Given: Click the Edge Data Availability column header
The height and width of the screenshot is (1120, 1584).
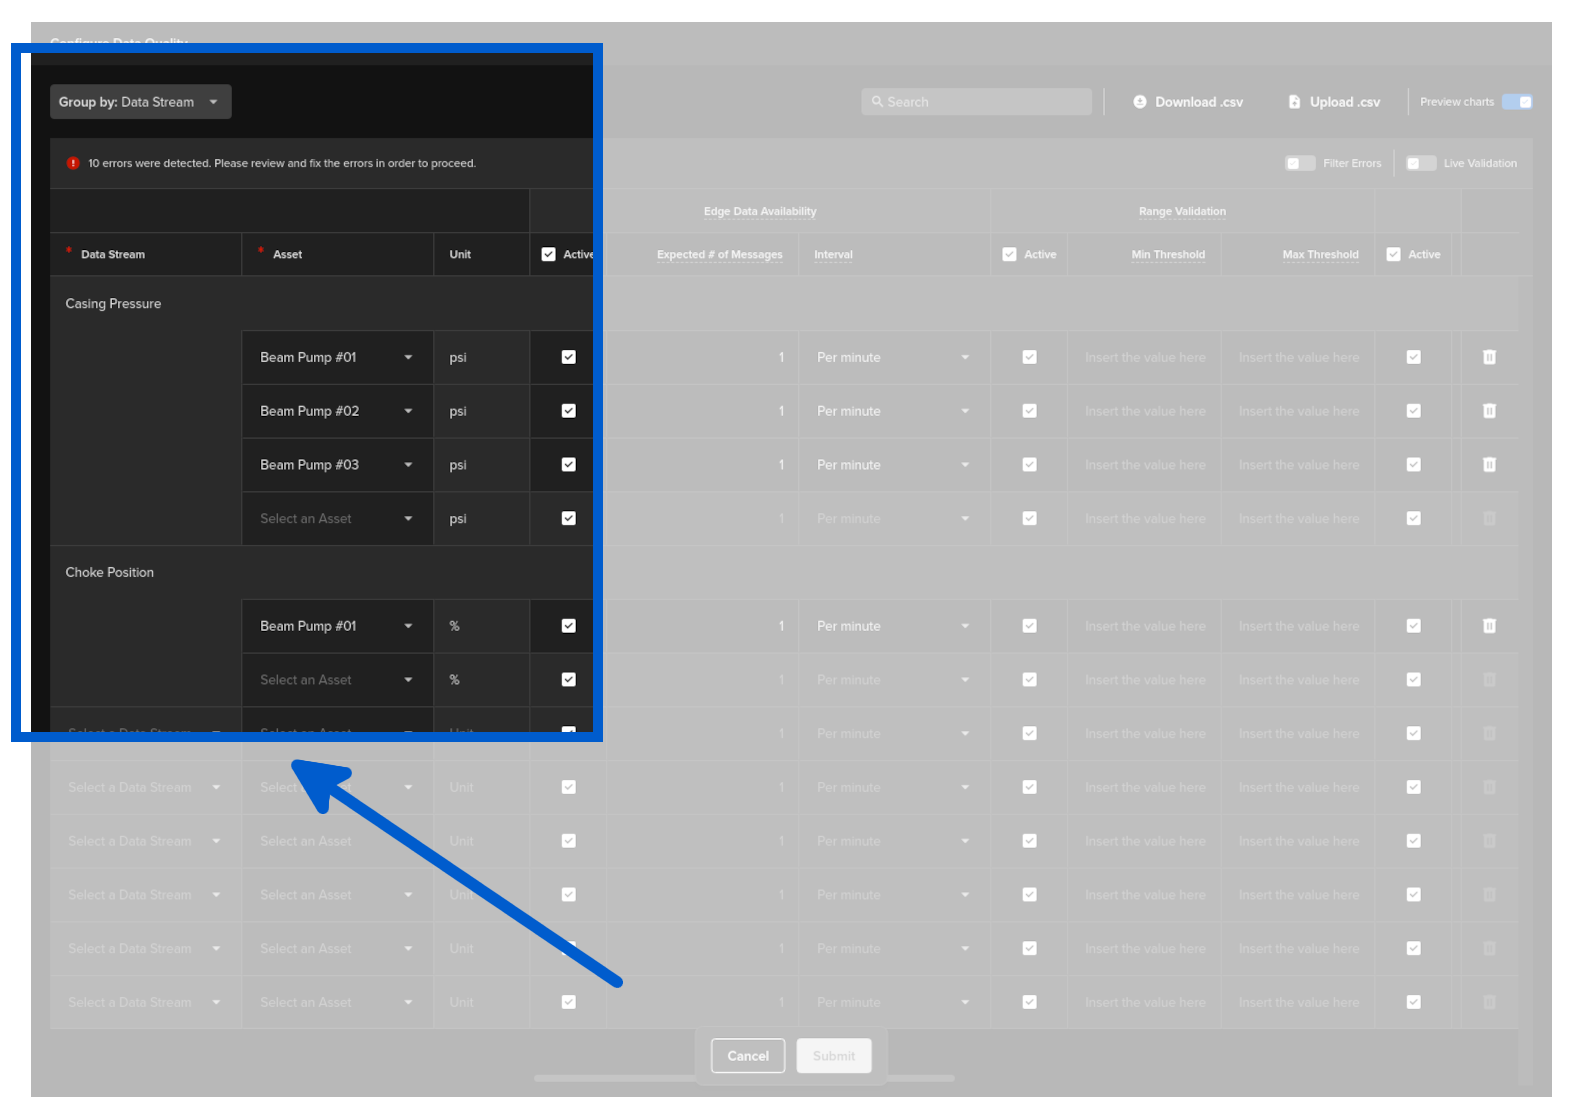Looking at the screenshot, I should 759,211.
